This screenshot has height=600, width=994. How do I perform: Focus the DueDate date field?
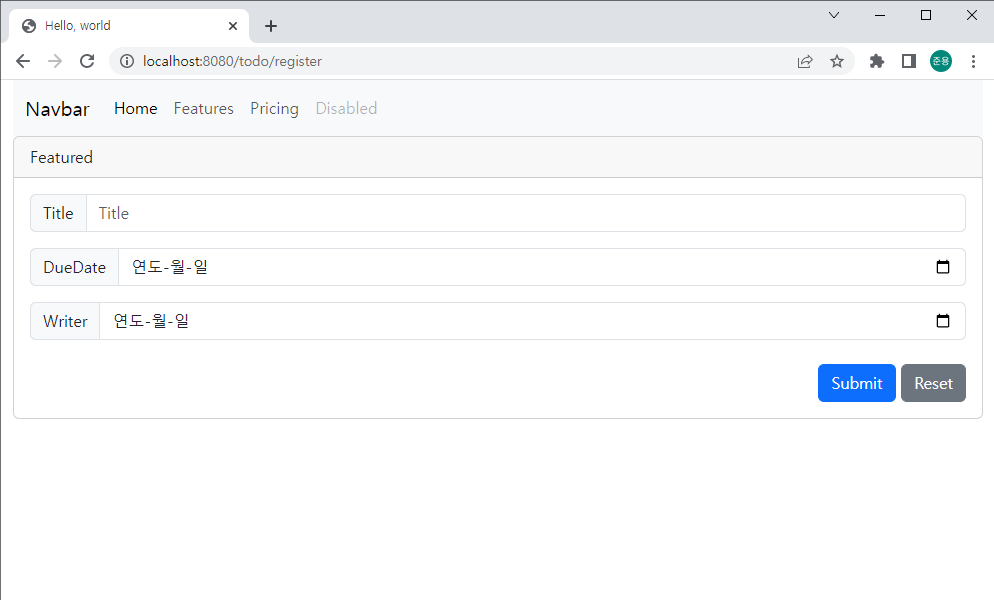point(541,267)
